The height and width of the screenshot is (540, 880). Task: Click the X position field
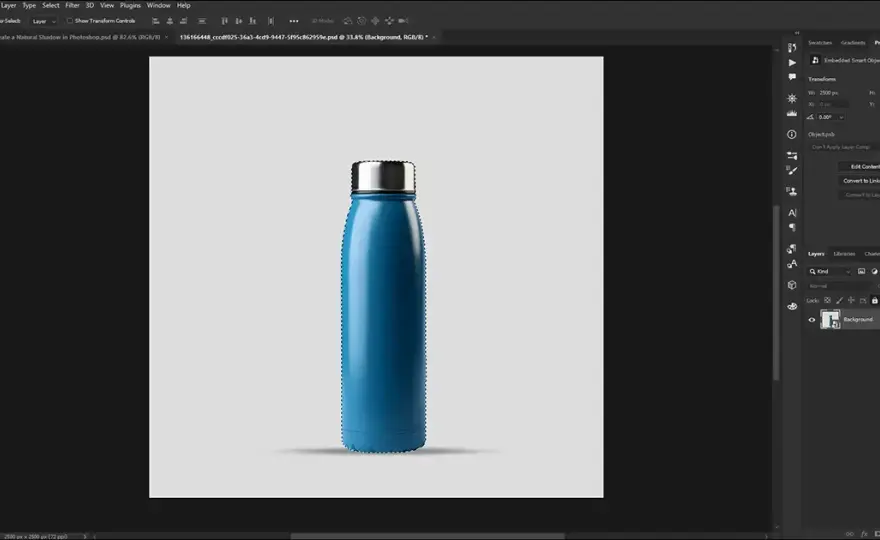(833, 104)
